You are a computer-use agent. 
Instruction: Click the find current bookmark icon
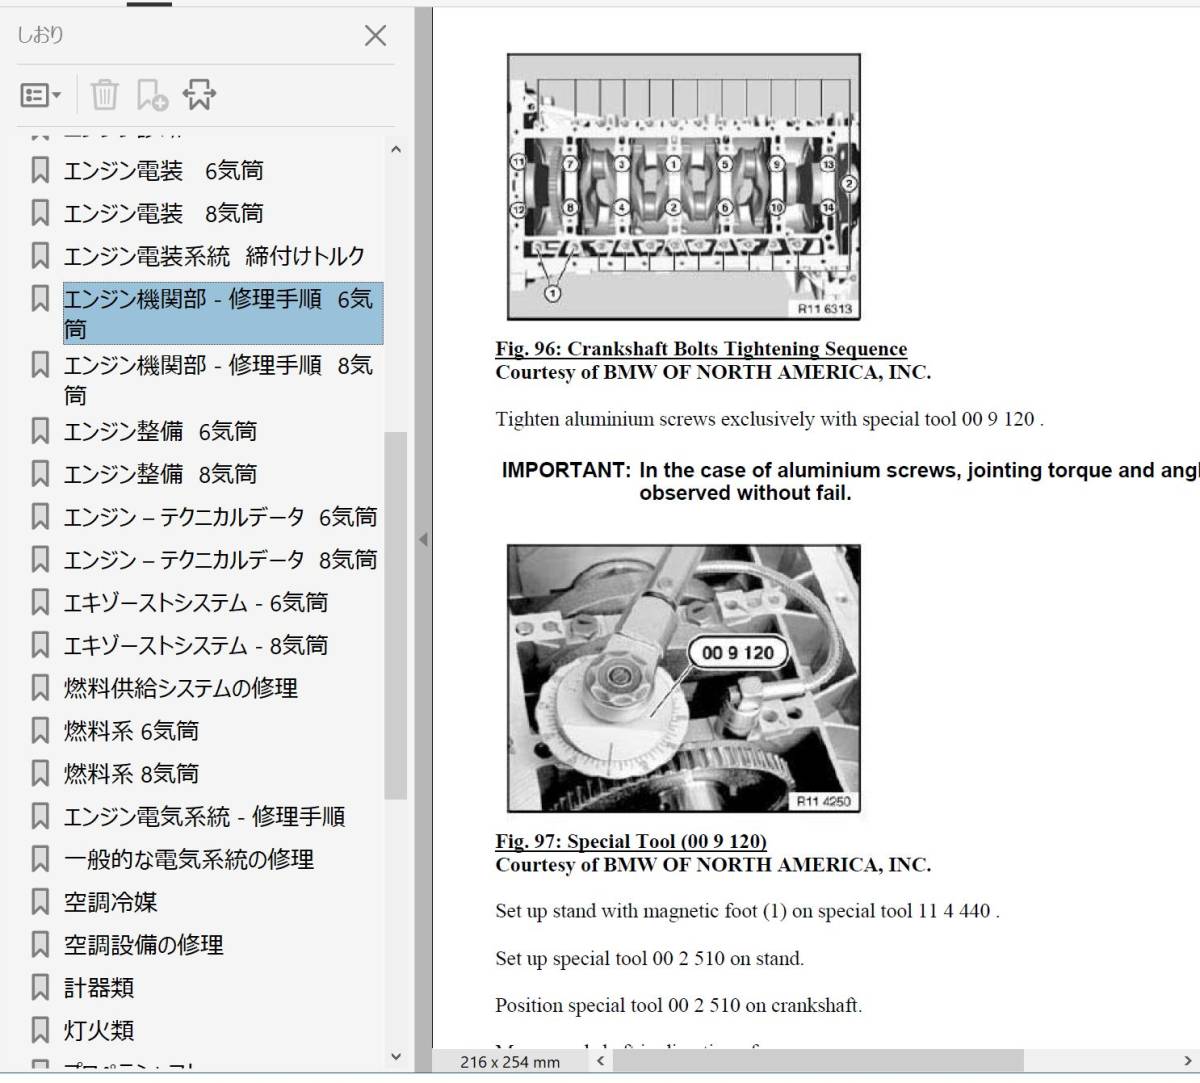tap(199, 95)
